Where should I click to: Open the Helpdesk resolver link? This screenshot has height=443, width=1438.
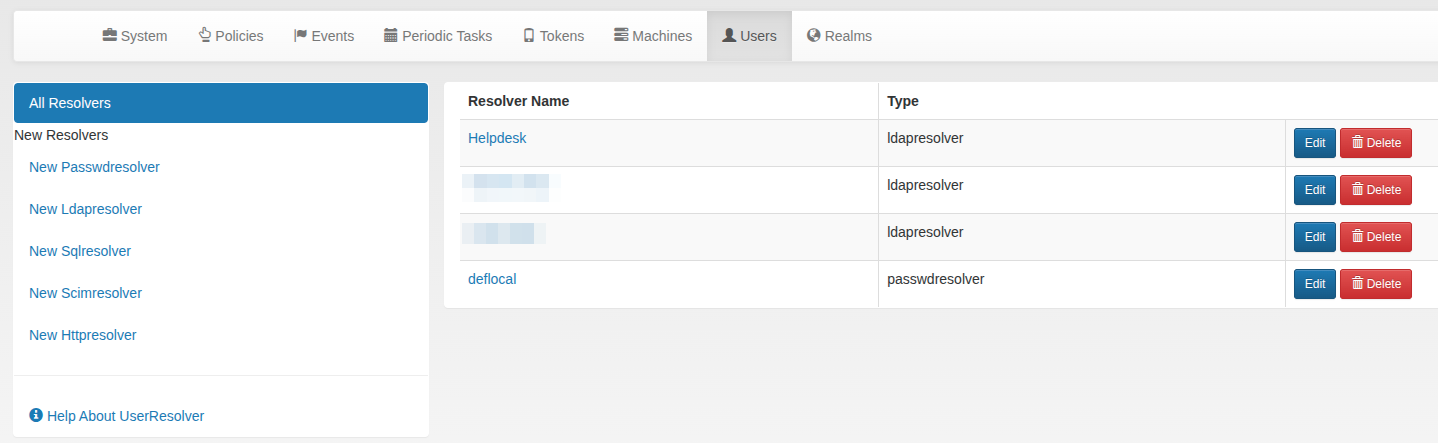pos(497,138)
